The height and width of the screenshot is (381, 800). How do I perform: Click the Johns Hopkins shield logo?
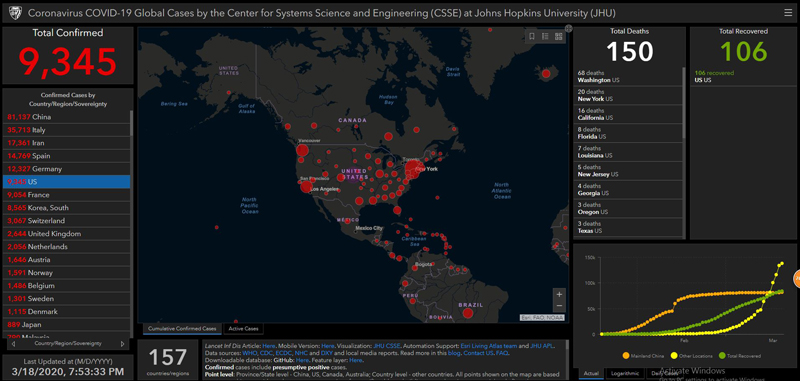click(14, 13)
